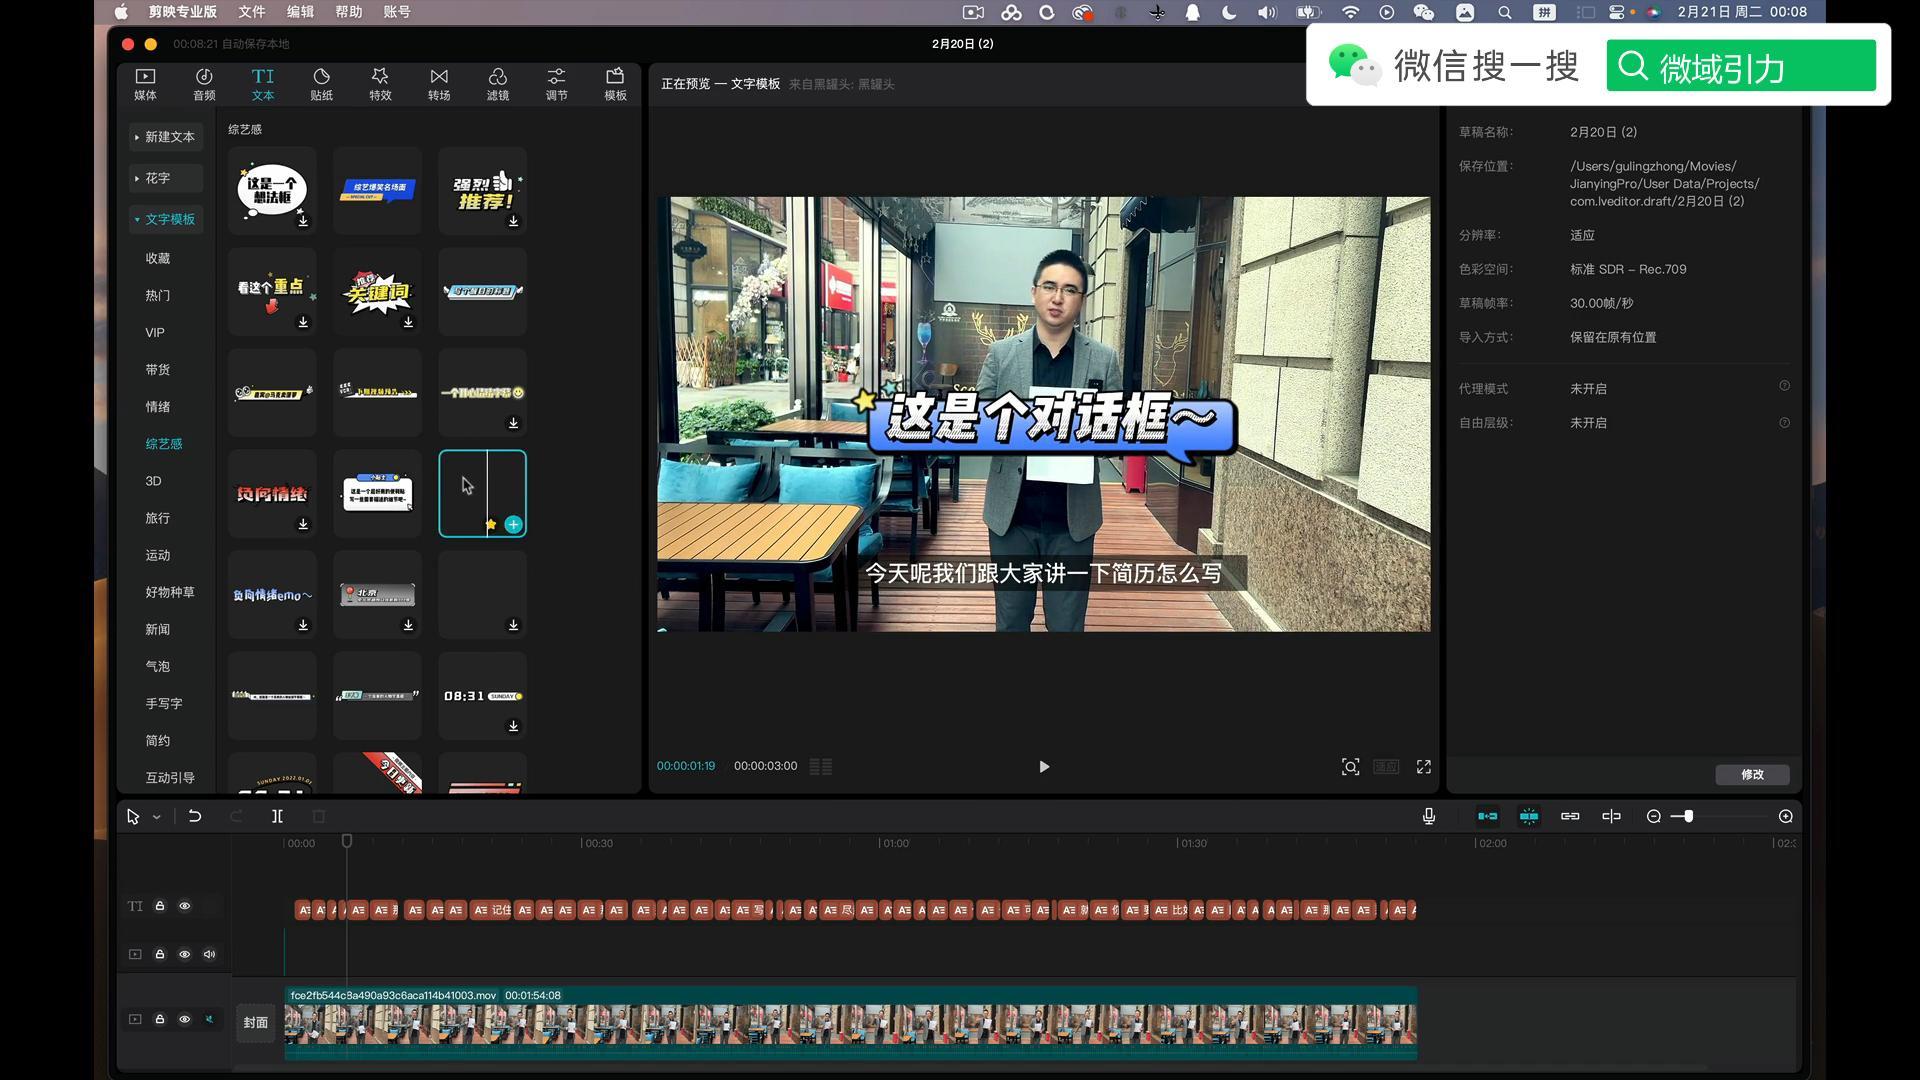Collapse the 文字模板 section

coord(166,219)
